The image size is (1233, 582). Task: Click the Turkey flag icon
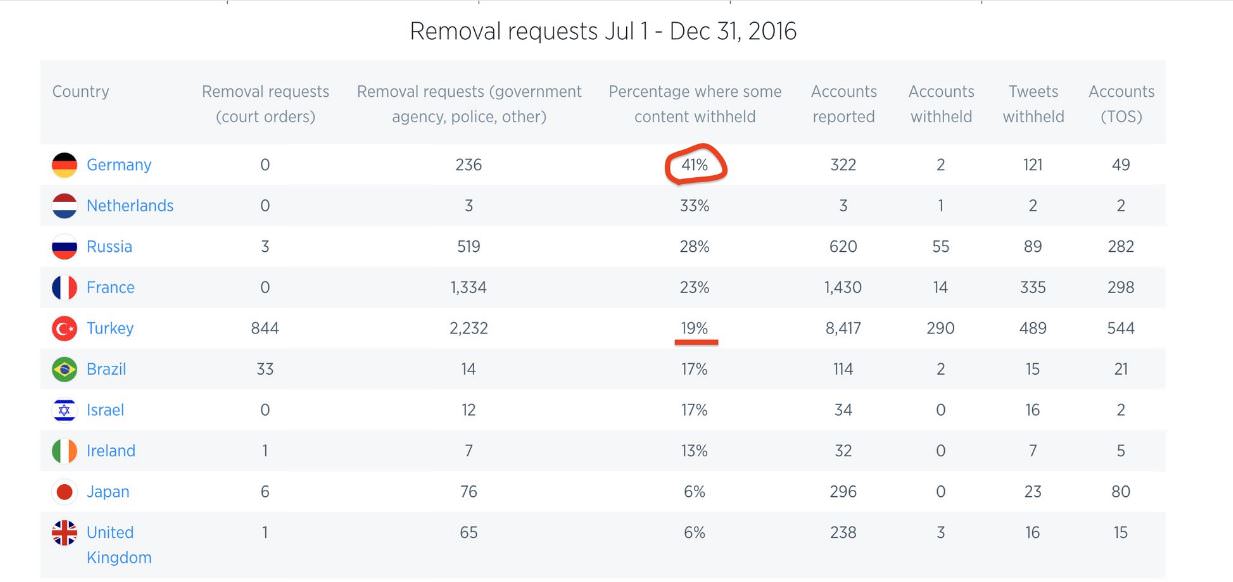point(64,328)
